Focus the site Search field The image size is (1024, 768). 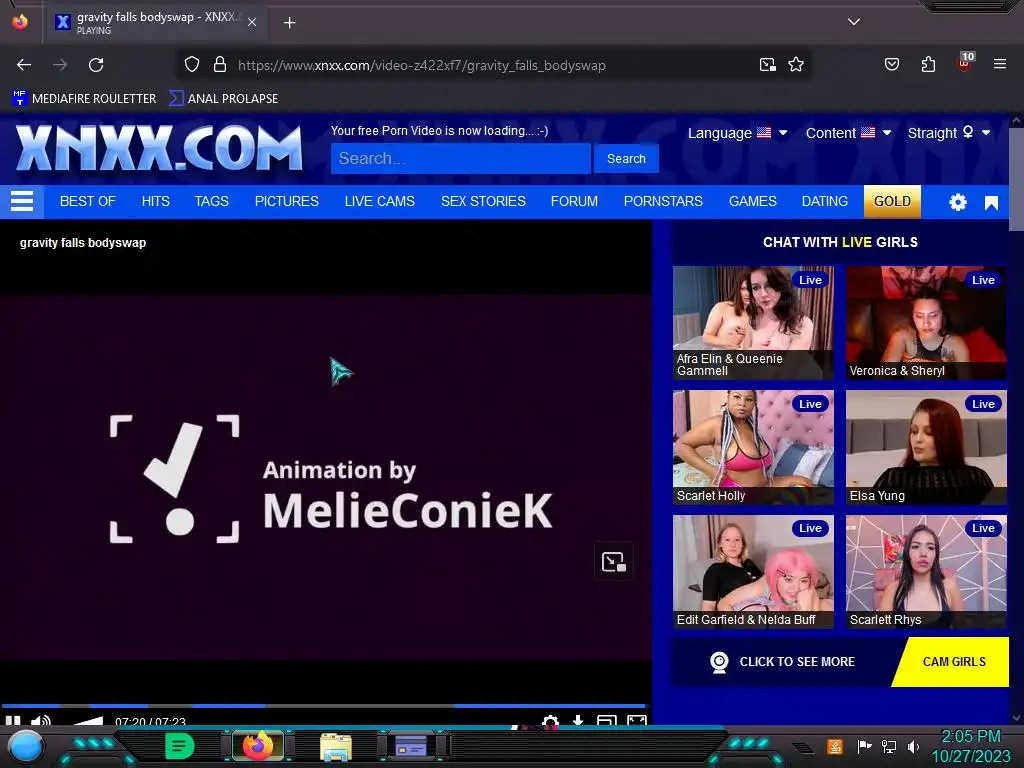click(460, 159)
